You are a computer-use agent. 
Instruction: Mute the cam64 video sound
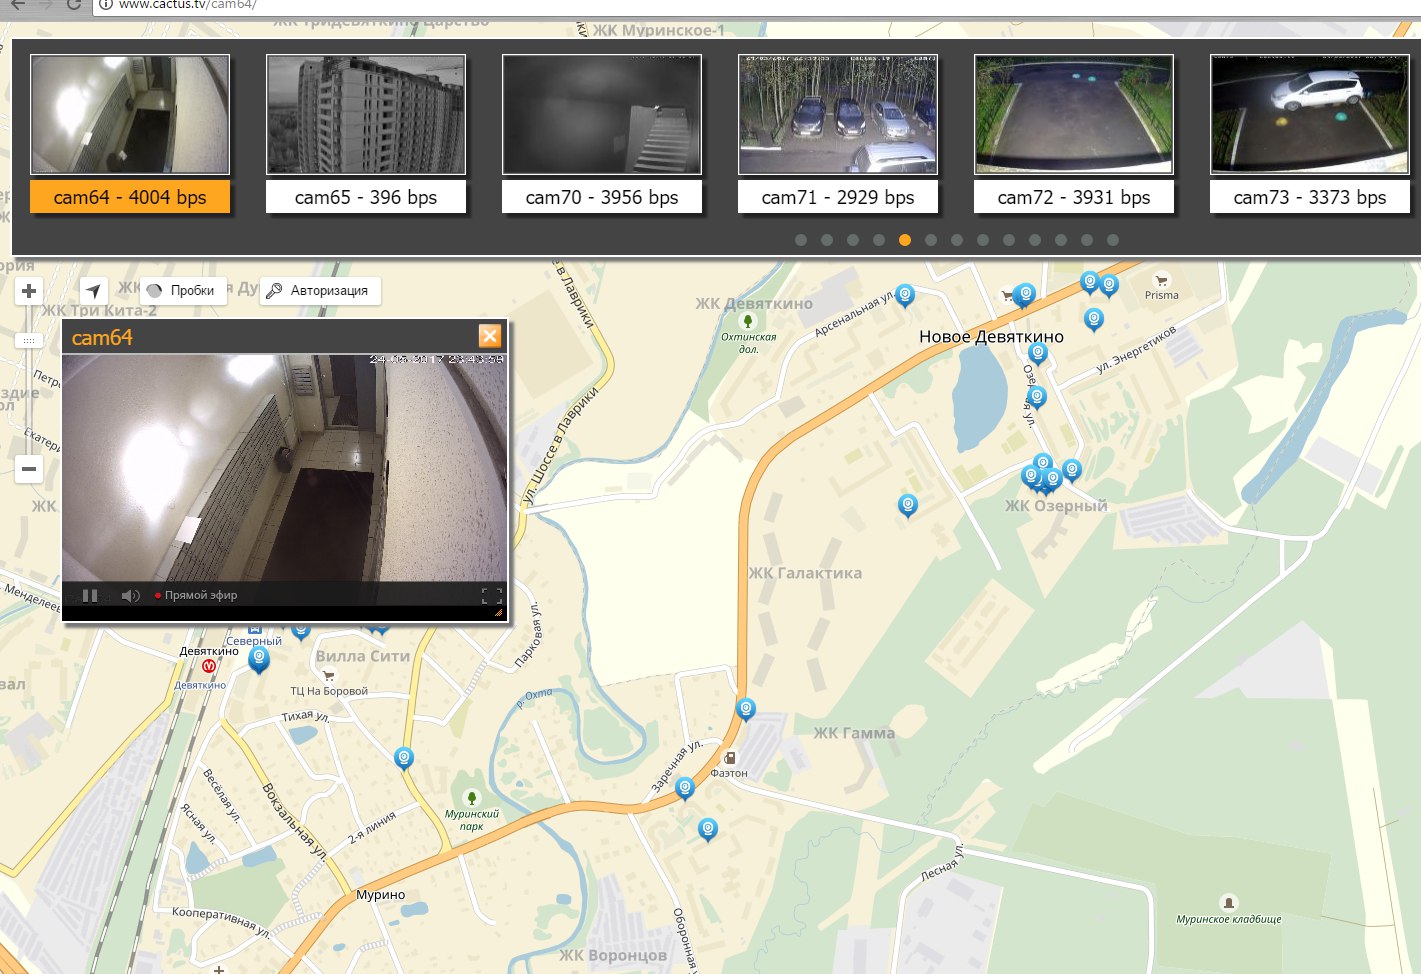click(x=130, y=596)
